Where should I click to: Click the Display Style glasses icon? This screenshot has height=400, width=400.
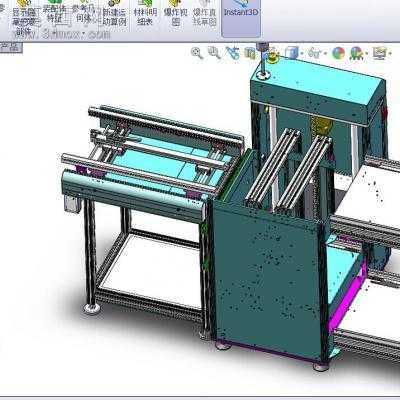click(314, 53)
